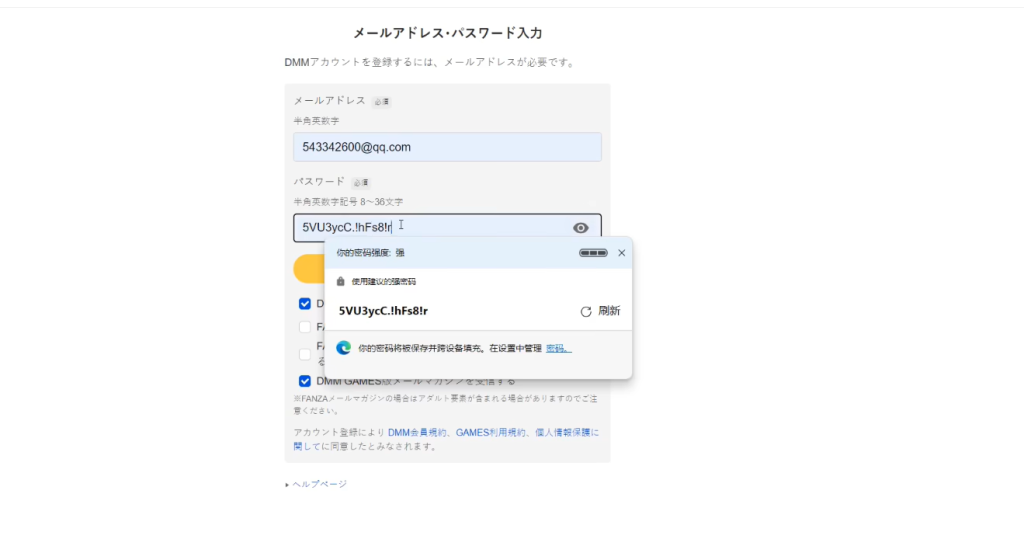Image resolution: width=1024 pixels, height=546 pixels.
Task: Click the ※FANZAメールマガジン notice text
Action: (x=445, y=405)
